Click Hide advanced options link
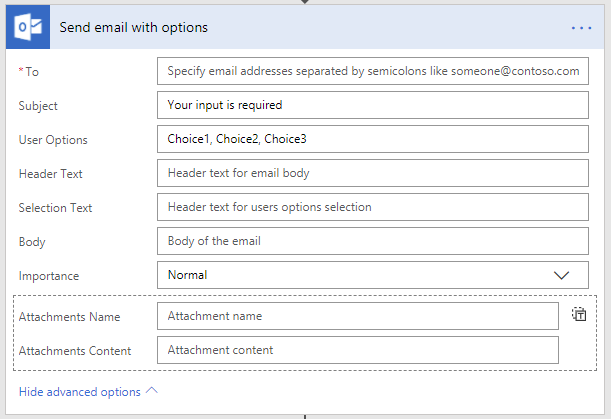Image resolution: width=611 pixels, height=419 pixels. 79,392
